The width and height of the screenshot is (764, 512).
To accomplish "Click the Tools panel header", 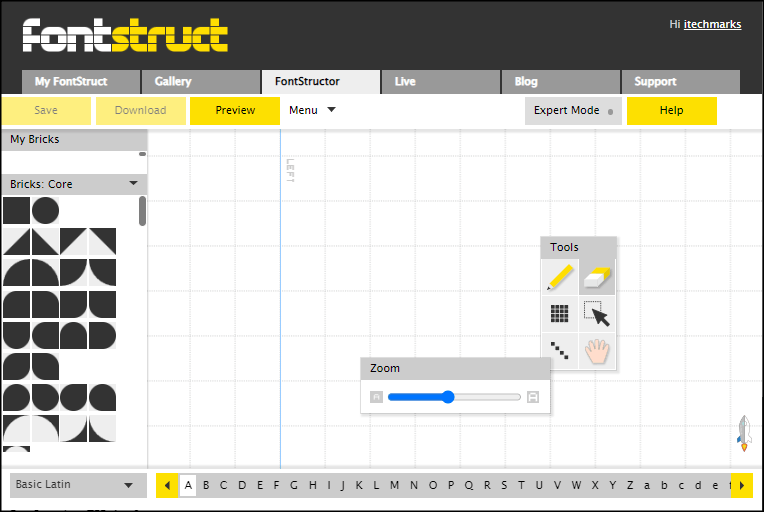I will pyautogui.click(x=578, y=247).
